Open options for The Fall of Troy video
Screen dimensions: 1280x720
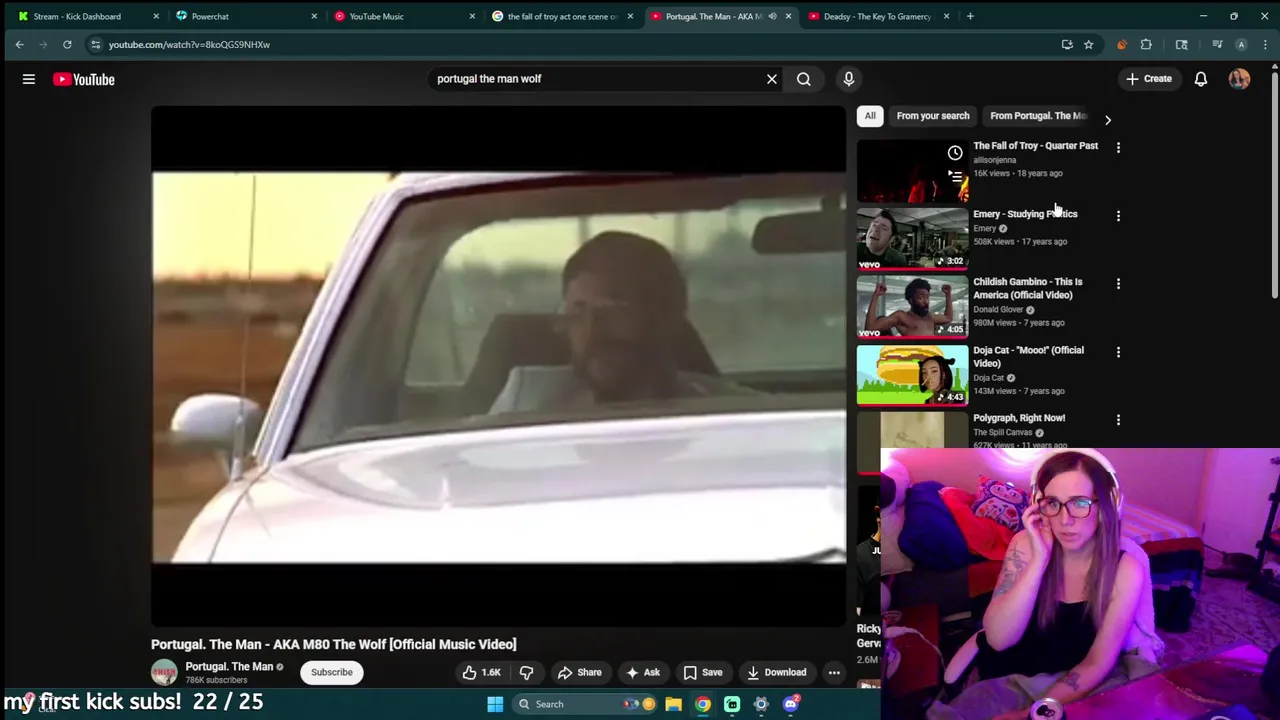(1118, 148)
